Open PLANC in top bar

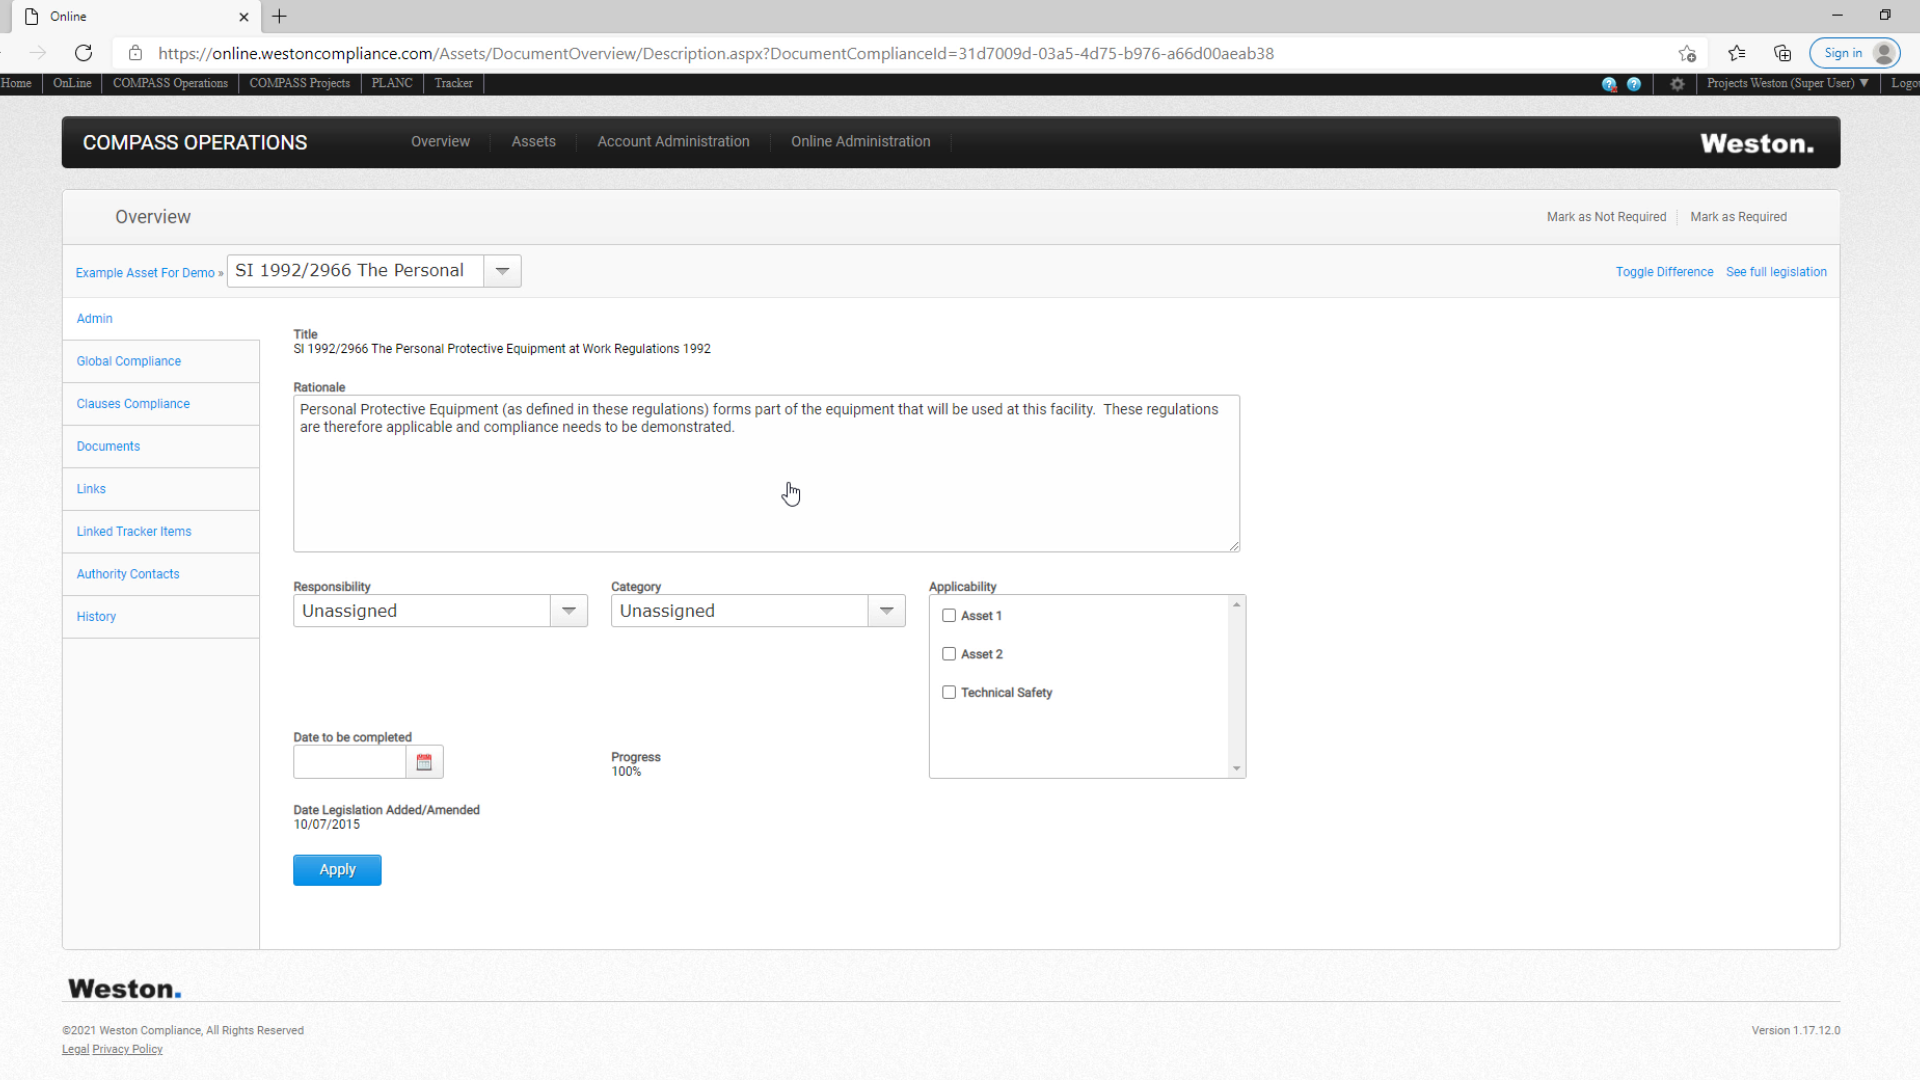pos(392,83)
